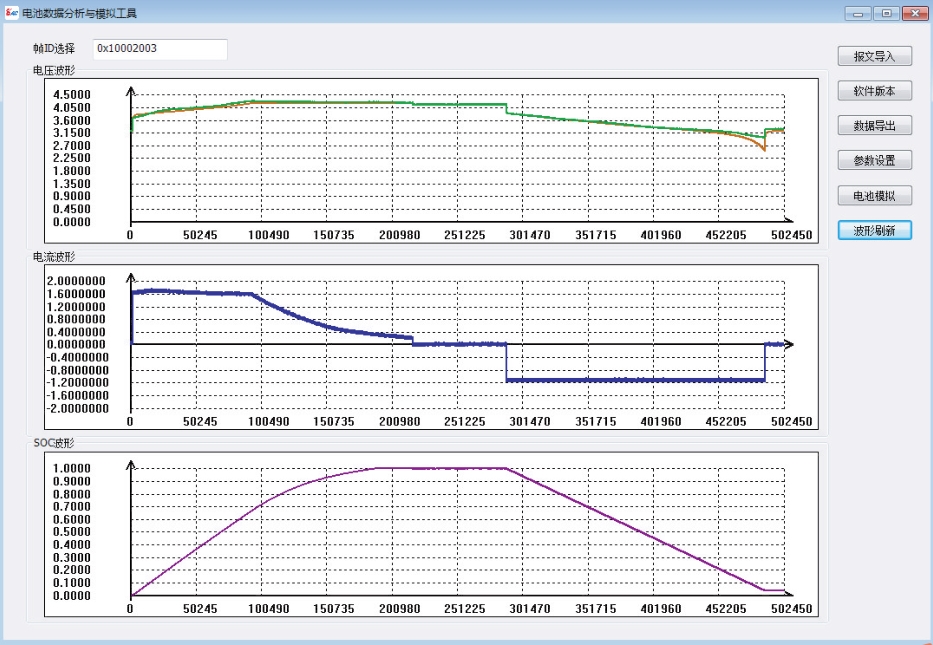Click the 帧ID选择 label
933x645 pixels.
(x=54, y=49)
